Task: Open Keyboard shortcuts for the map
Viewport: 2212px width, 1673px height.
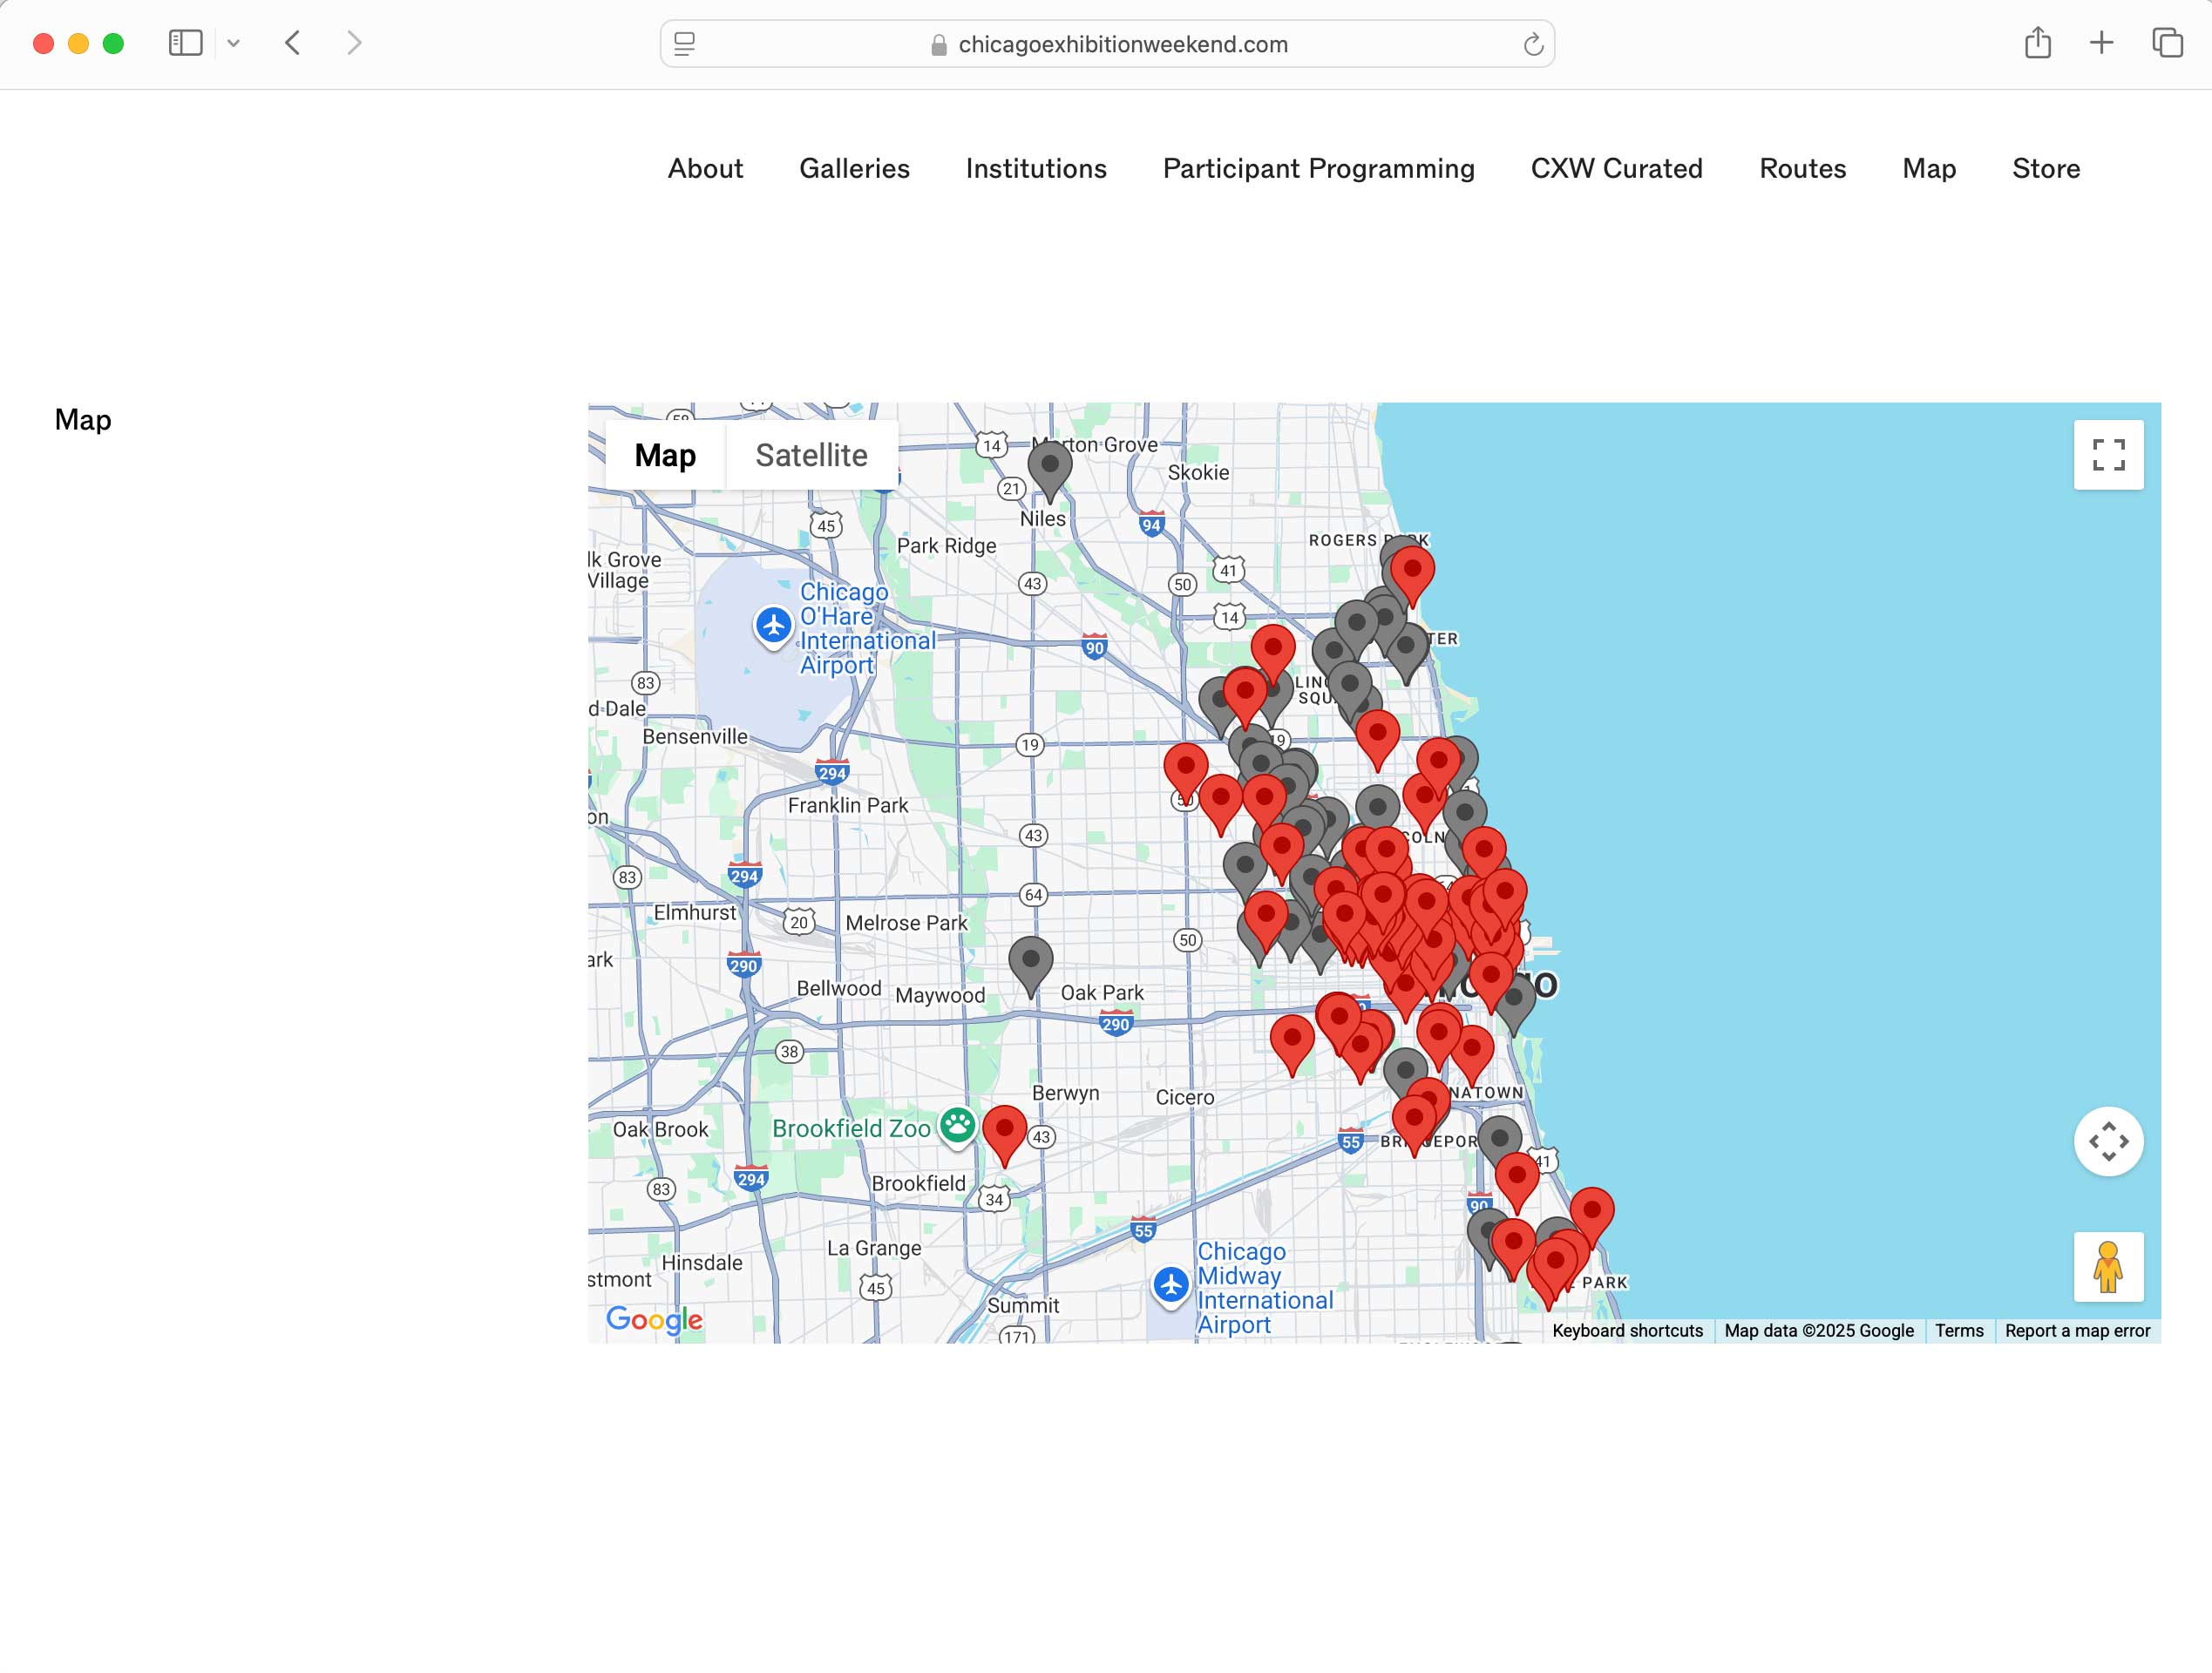Action: pyautogui.click(x=1627, y=1331)
